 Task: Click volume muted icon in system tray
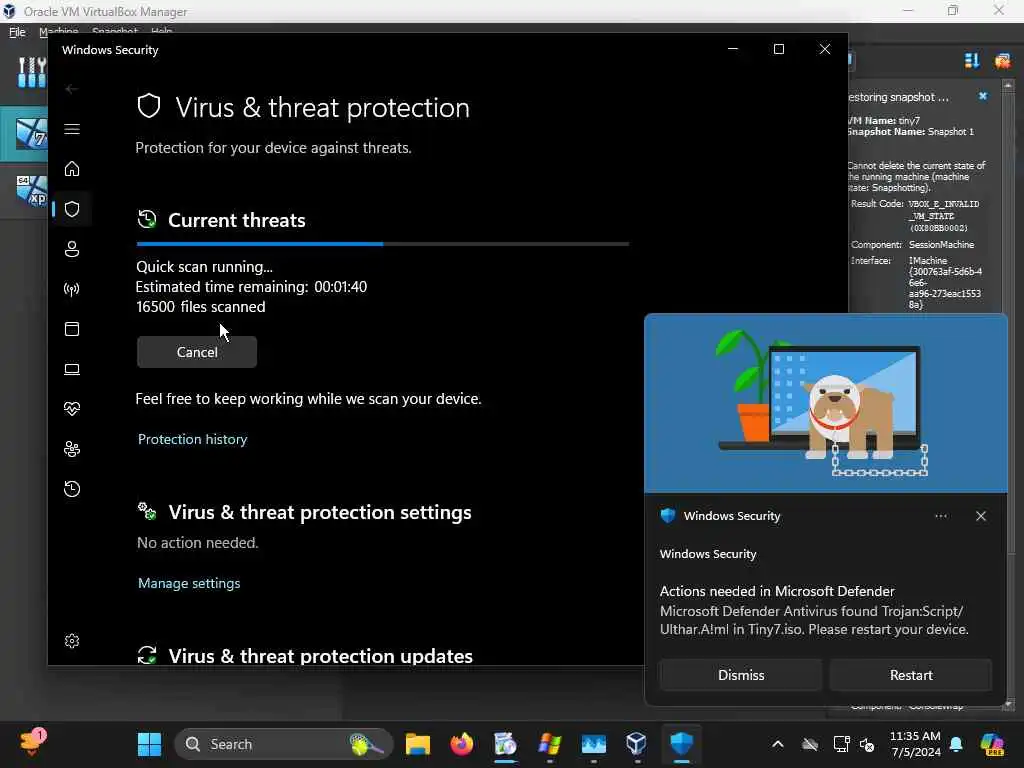coord(867,744)
